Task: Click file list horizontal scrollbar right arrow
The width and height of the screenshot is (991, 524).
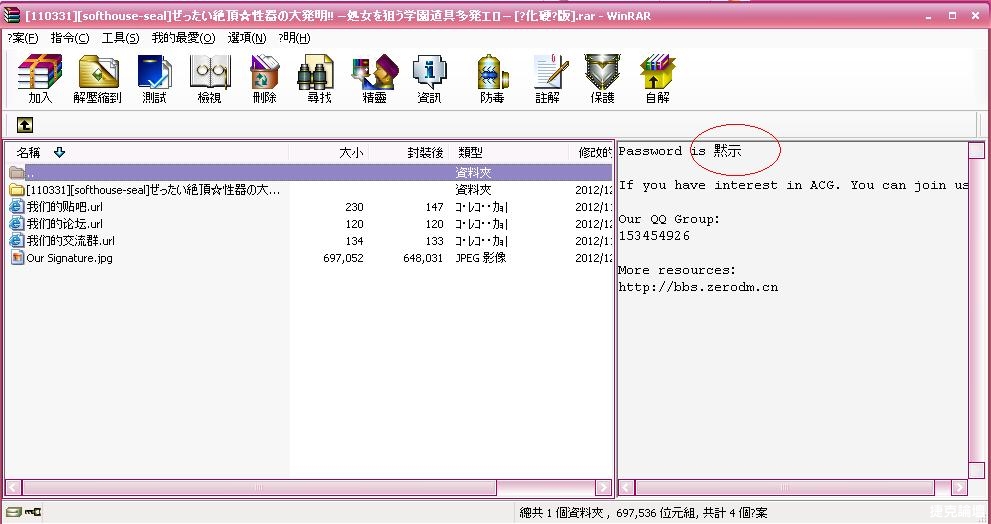Action: [603, 487]
